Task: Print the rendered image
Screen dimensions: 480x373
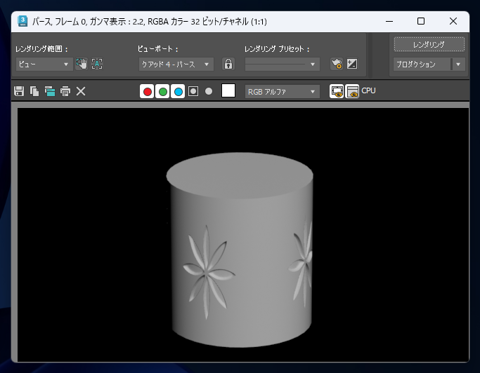Action: [x=65, y=91]
